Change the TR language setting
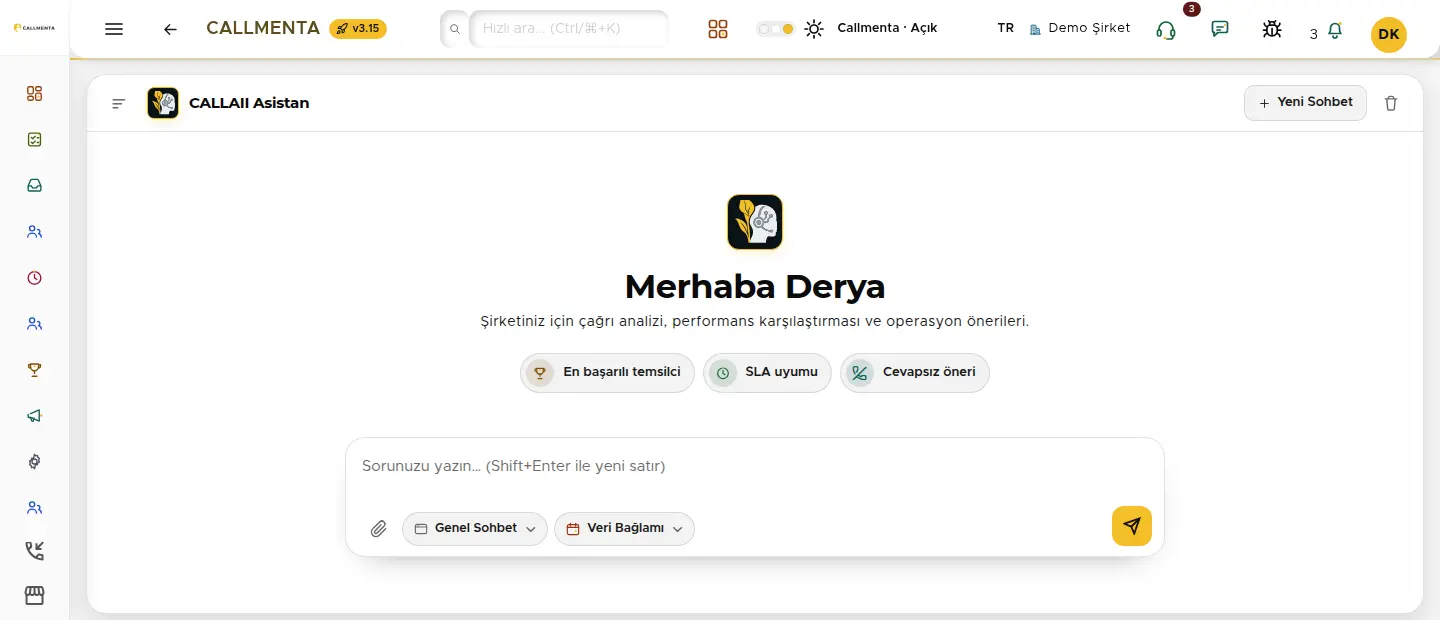The height and width of the screenshot is (620, 1440). (1006, 28)
